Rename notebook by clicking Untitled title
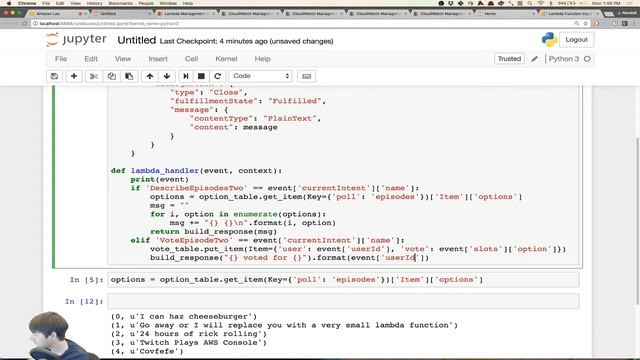 [136, 40]
